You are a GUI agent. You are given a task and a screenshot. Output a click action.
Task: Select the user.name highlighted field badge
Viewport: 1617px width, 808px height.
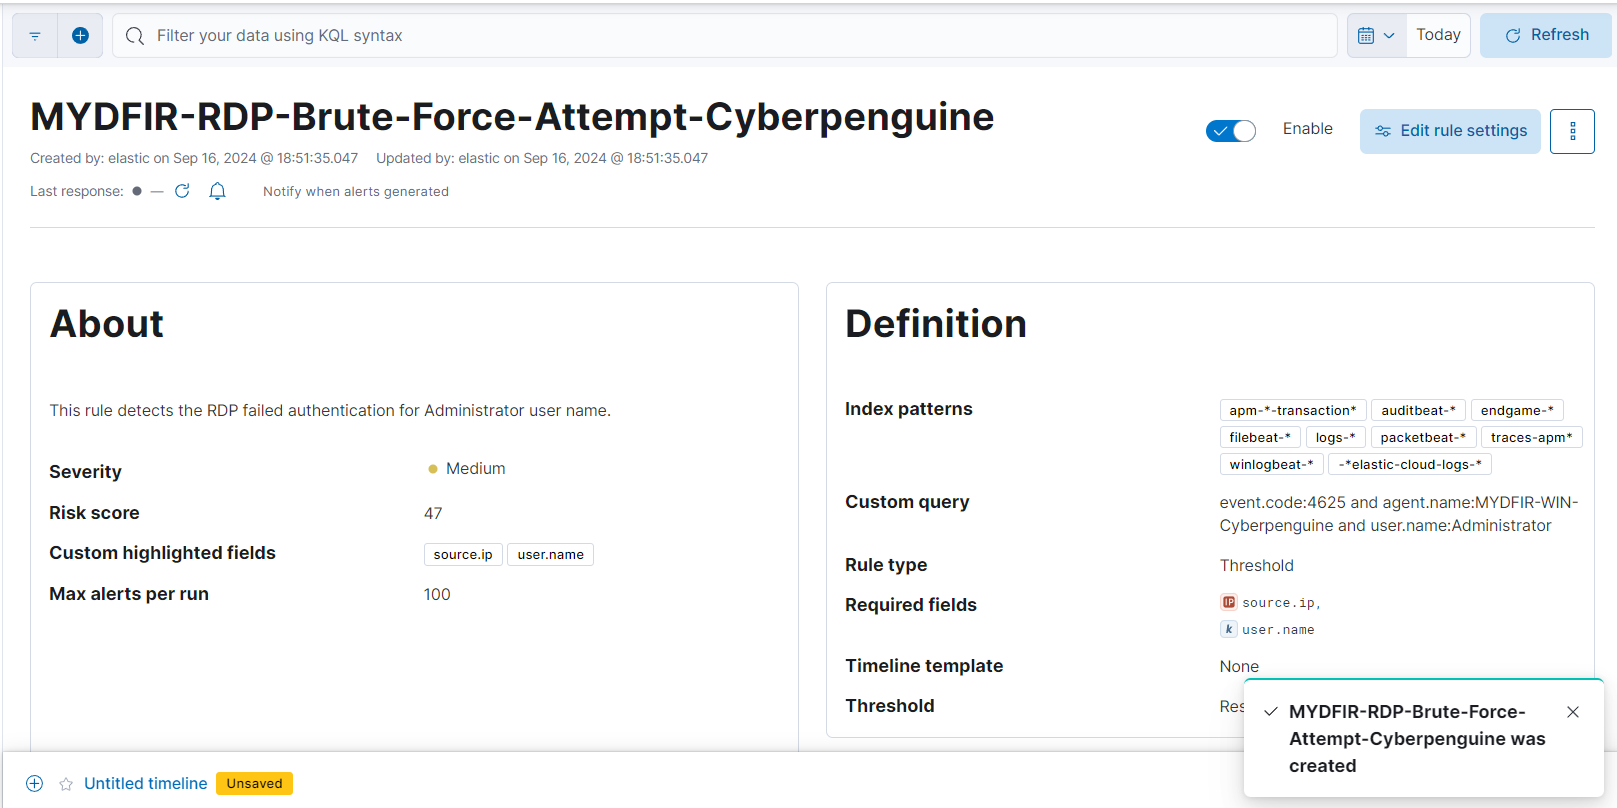click(x=550, y=555)
